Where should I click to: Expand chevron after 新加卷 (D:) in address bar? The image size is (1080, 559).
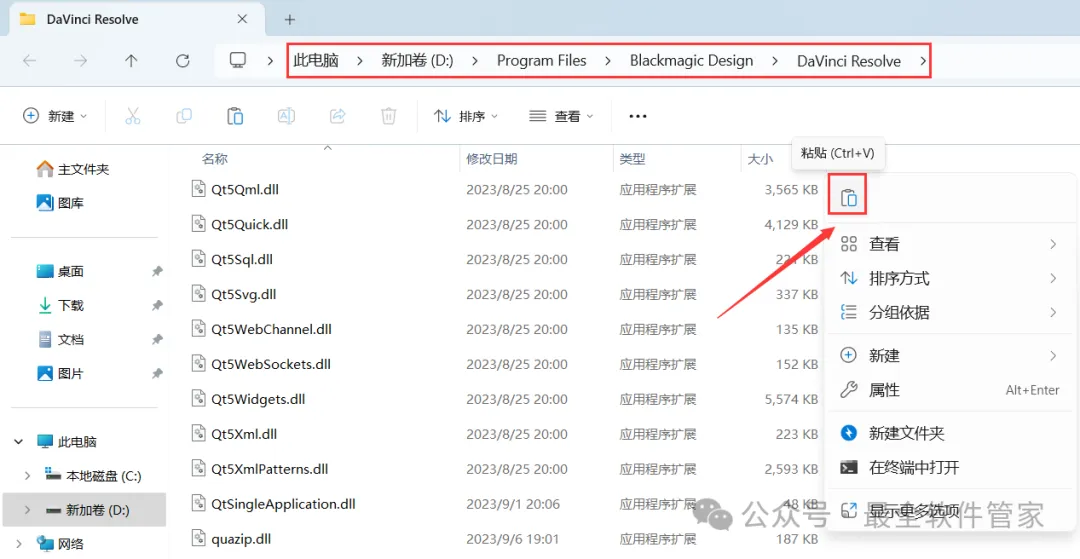[475, 61]
